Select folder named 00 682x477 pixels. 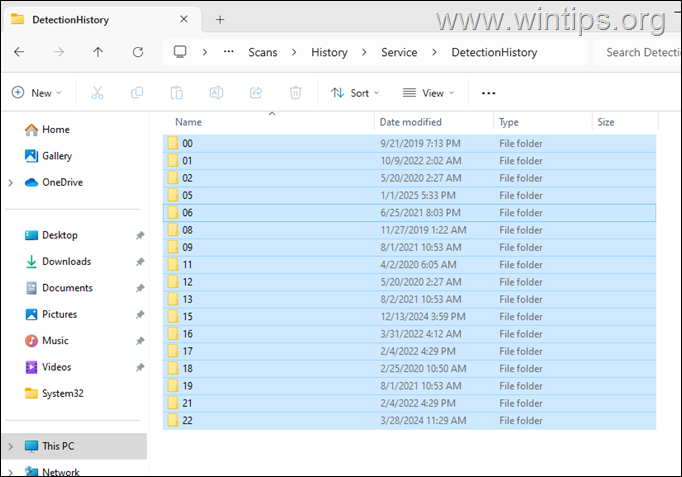tap(409, 143)
